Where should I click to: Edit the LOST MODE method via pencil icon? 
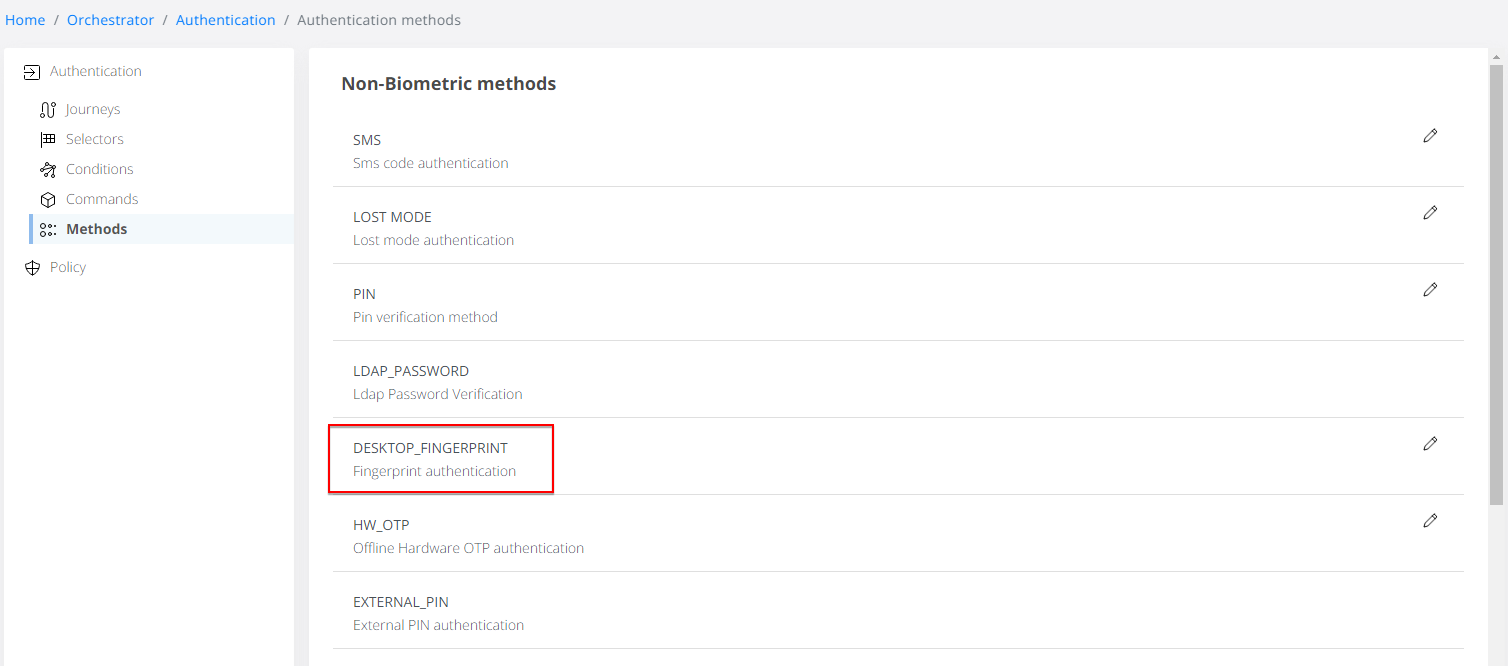[x=1430, y=212]
